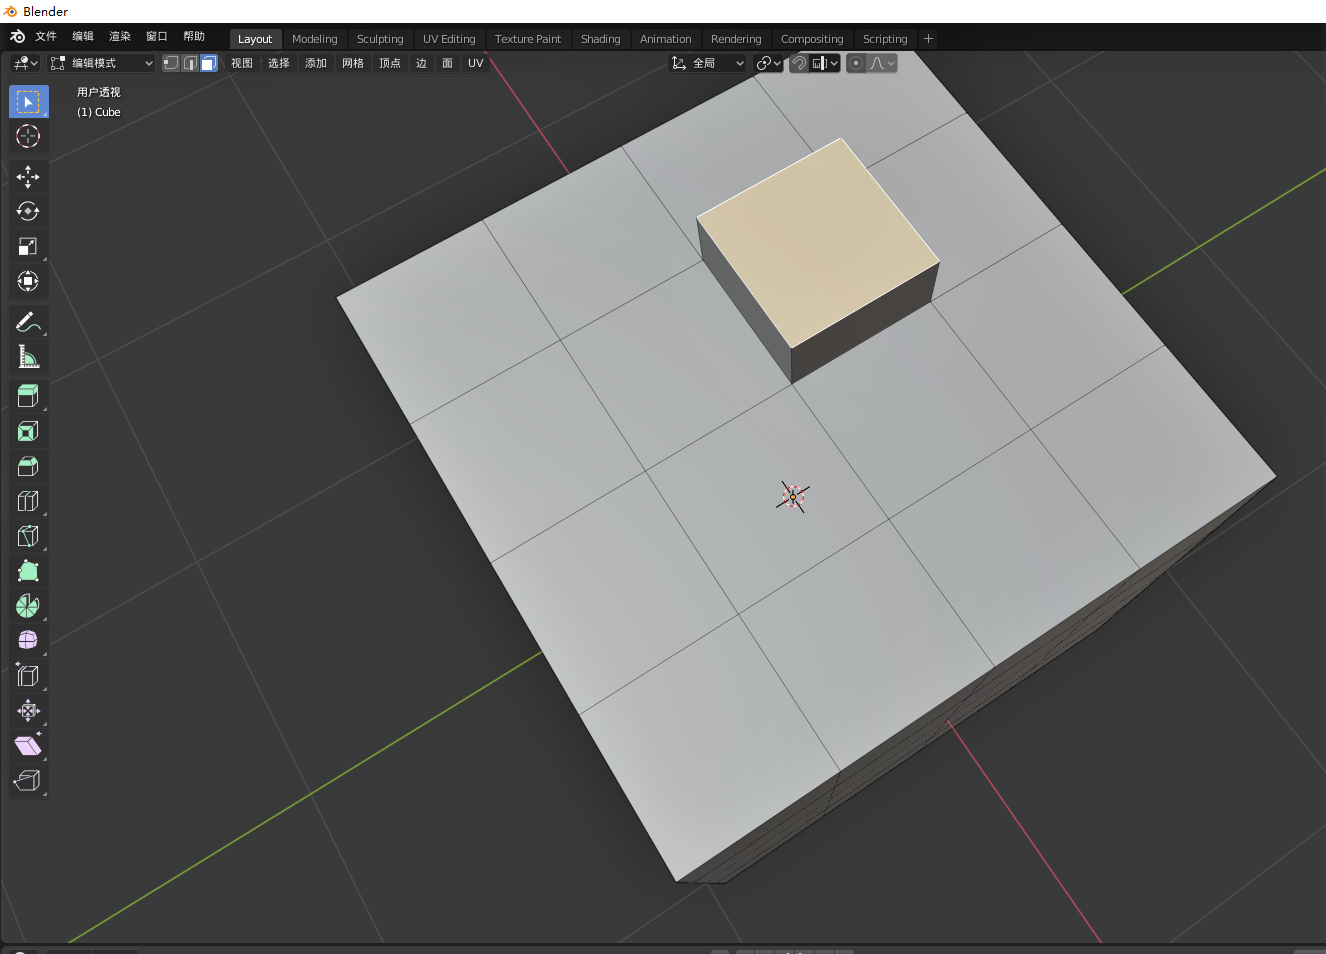
Task: Select the Loop Cut tool
Action: (28, 500)
